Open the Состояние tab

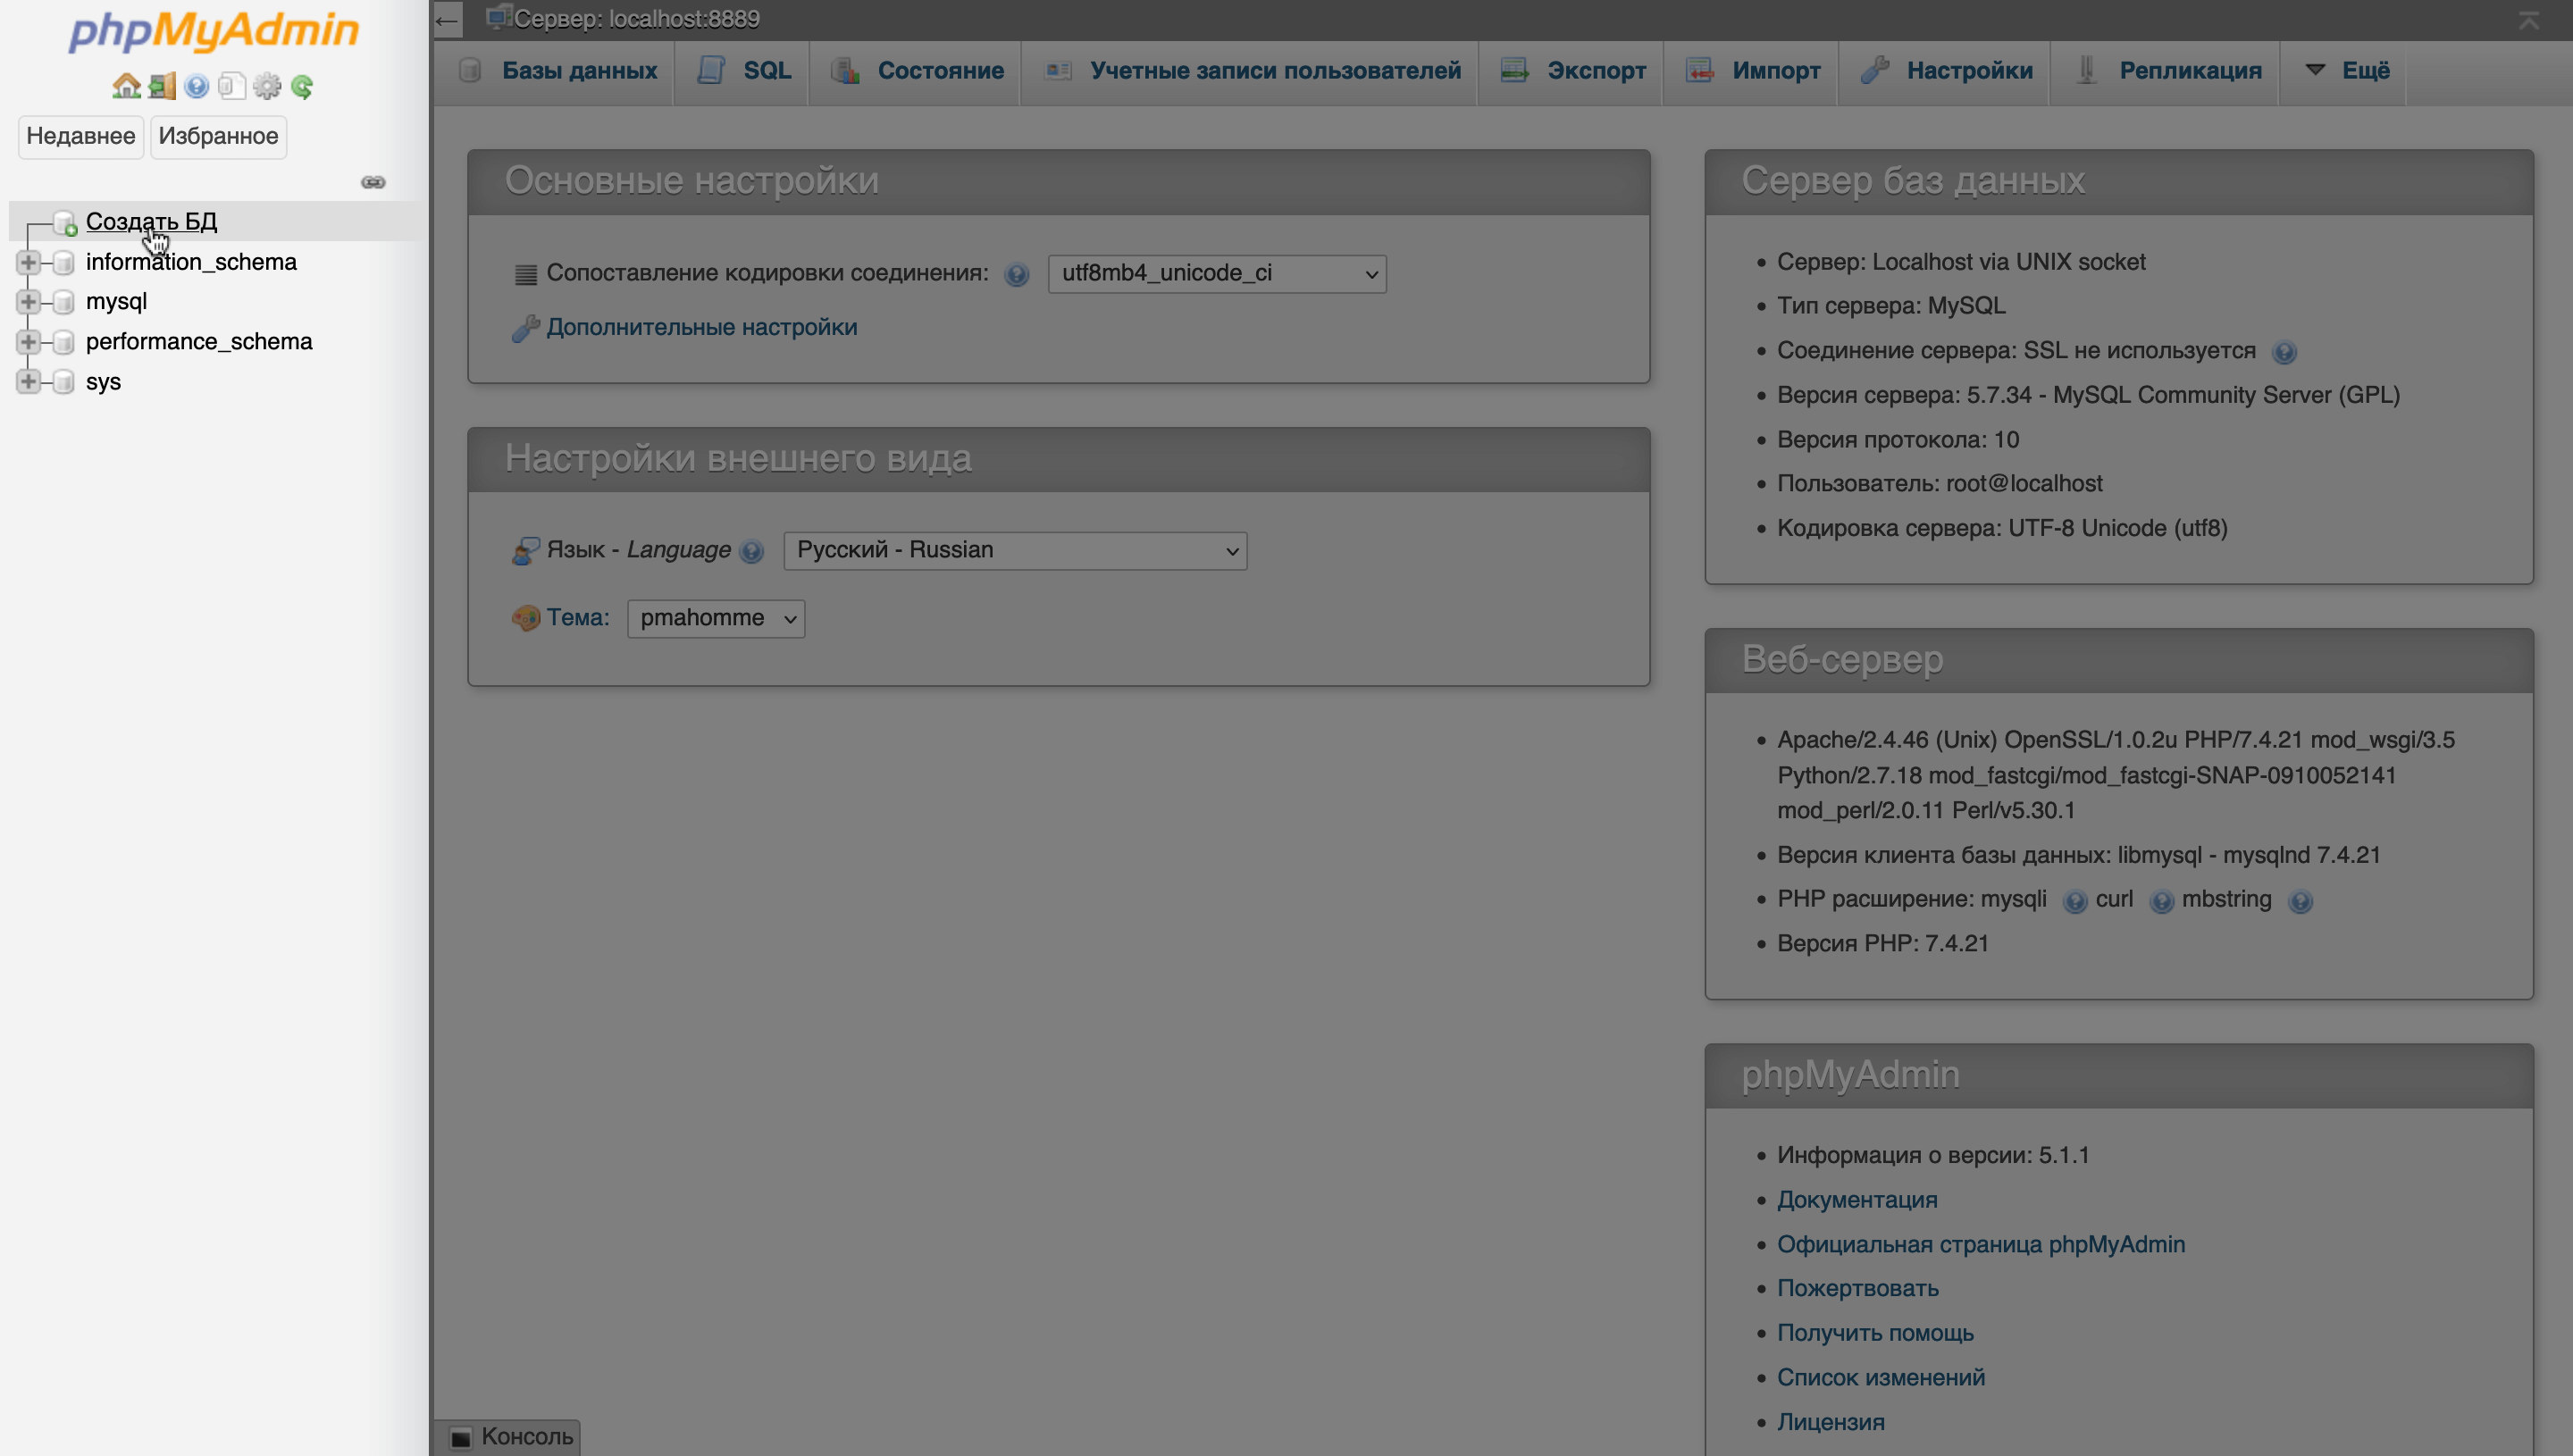[x=916, y=72]
